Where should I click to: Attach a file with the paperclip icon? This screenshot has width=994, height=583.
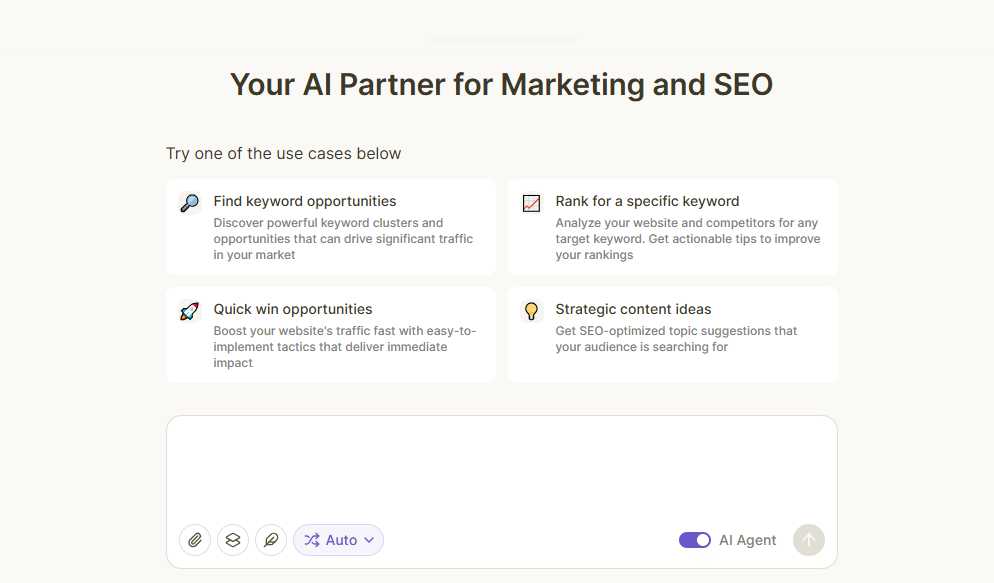[195, 540]
